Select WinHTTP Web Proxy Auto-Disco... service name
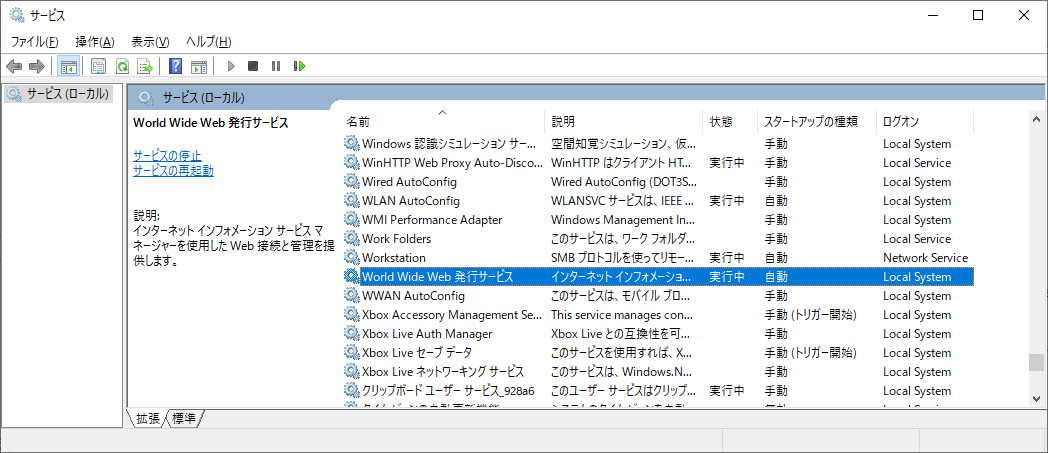 pyautogui.click(x=451, y=162)
